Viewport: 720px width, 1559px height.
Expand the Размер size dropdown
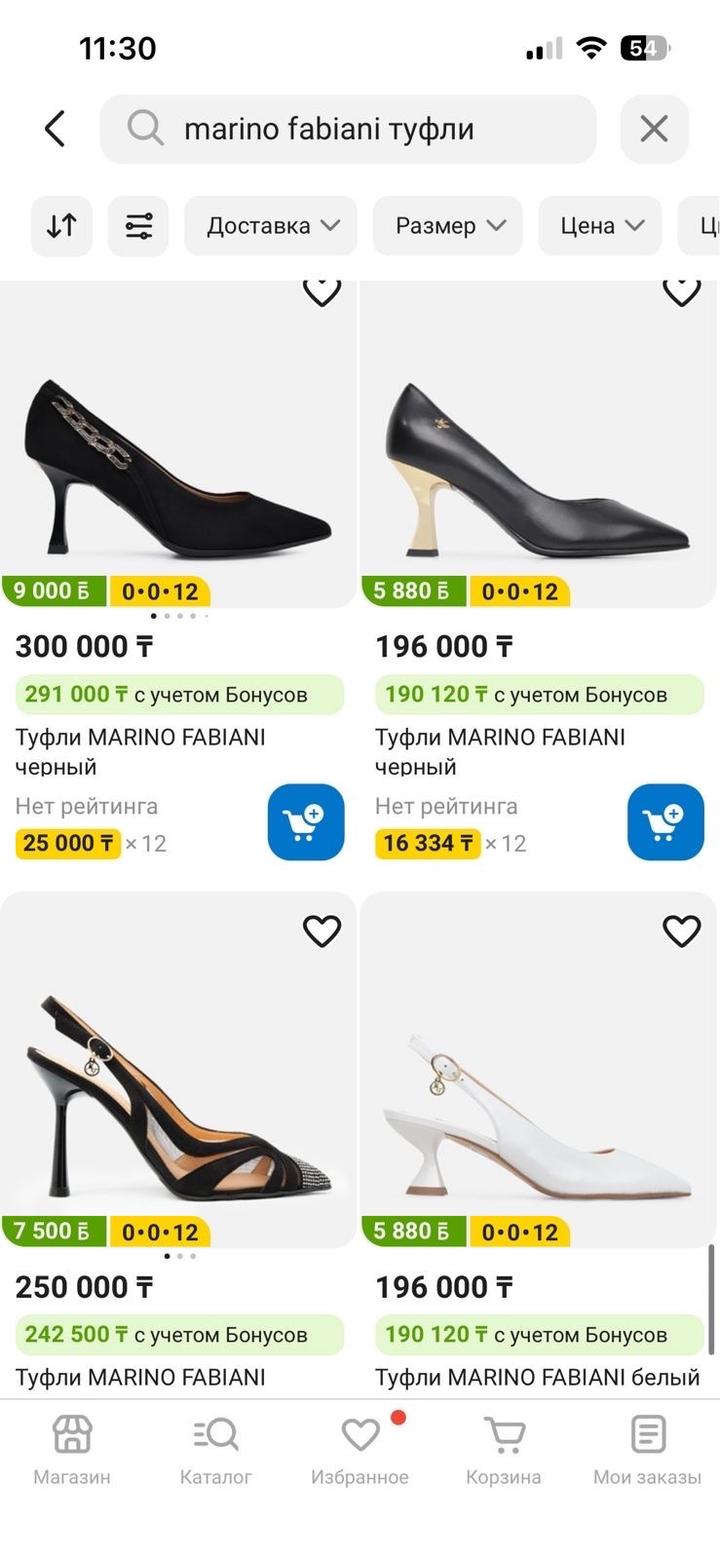tap(448, 226)
